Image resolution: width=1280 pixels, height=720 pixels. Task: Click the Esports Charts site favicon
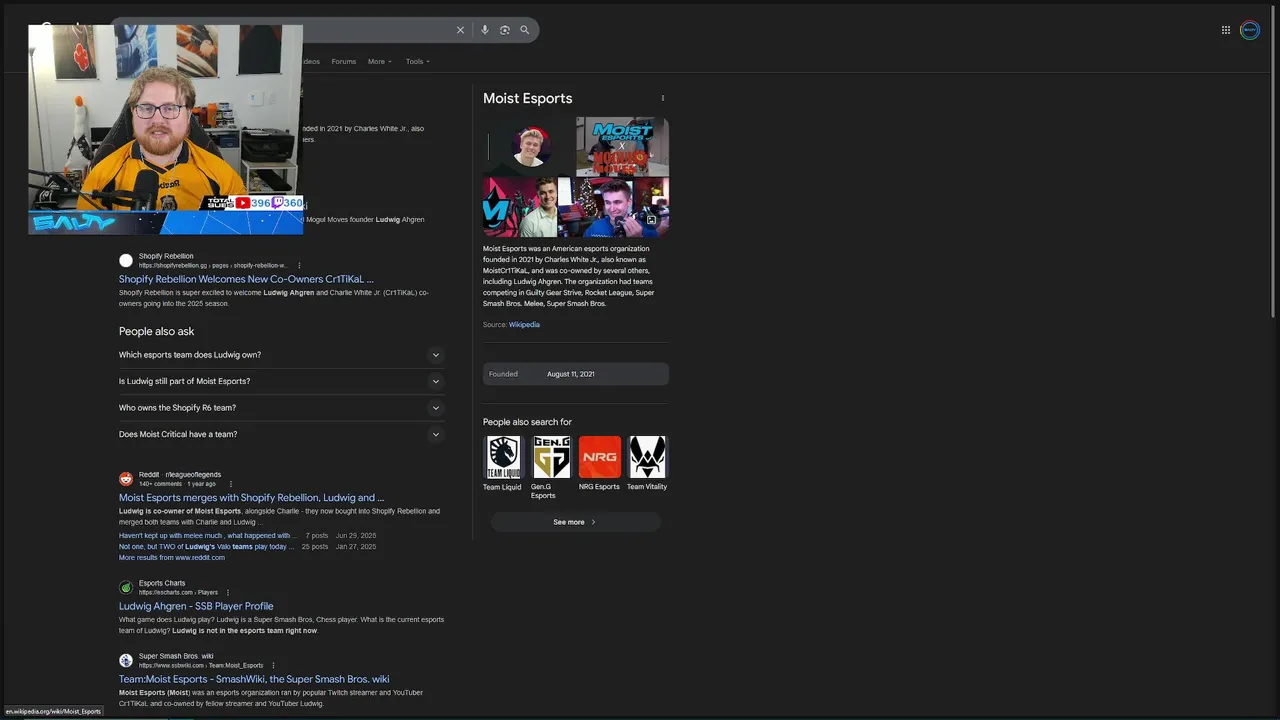(126, 588)
